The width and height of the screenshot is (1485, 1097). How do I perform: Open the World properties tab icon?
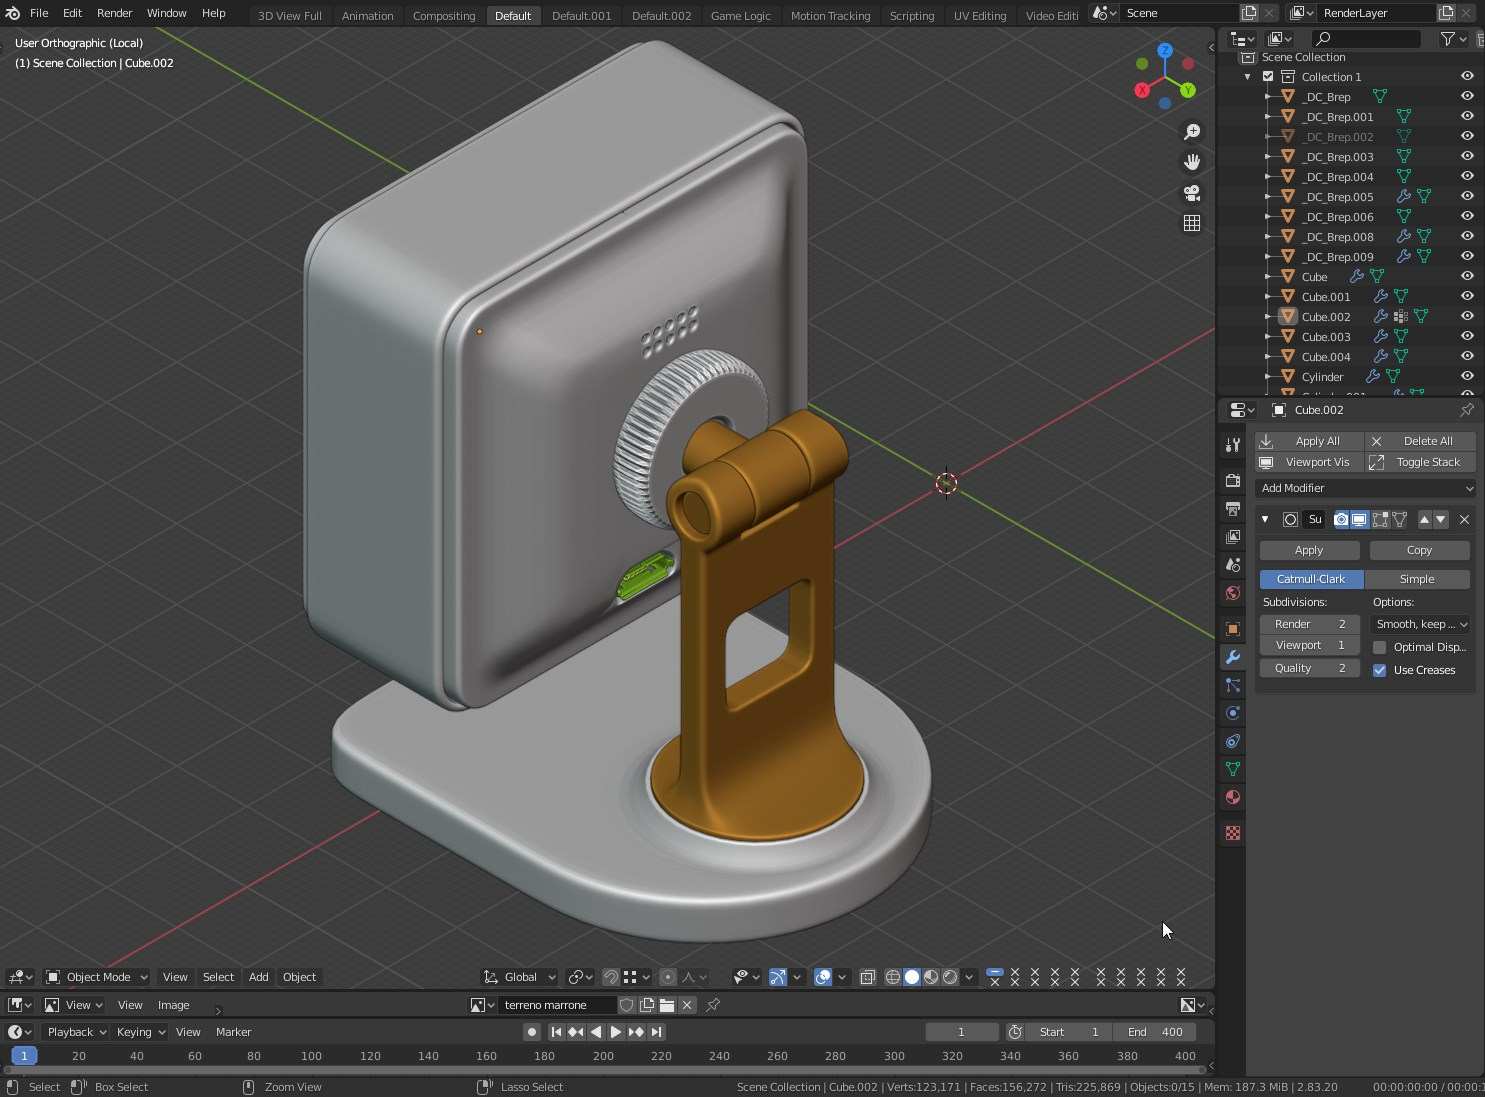[1232, 593]
